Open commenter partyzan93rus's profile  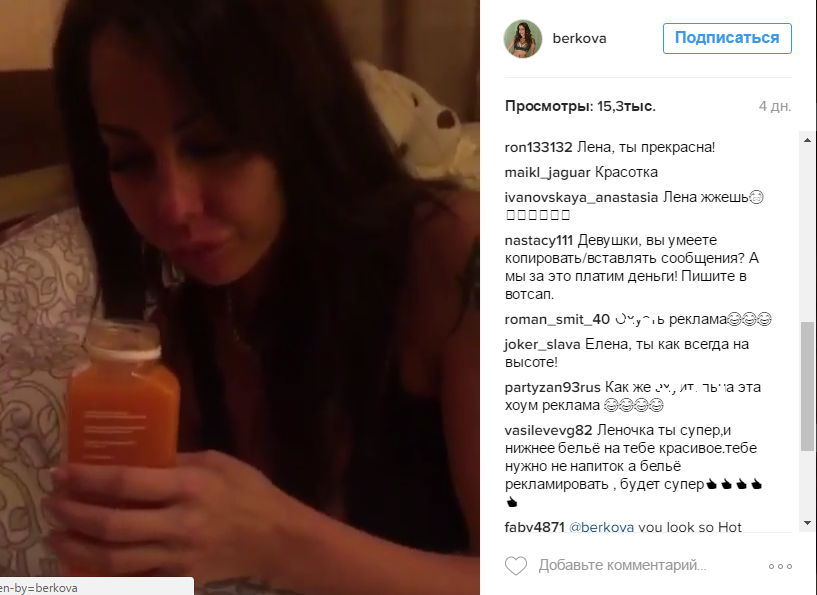coord(552,388)
